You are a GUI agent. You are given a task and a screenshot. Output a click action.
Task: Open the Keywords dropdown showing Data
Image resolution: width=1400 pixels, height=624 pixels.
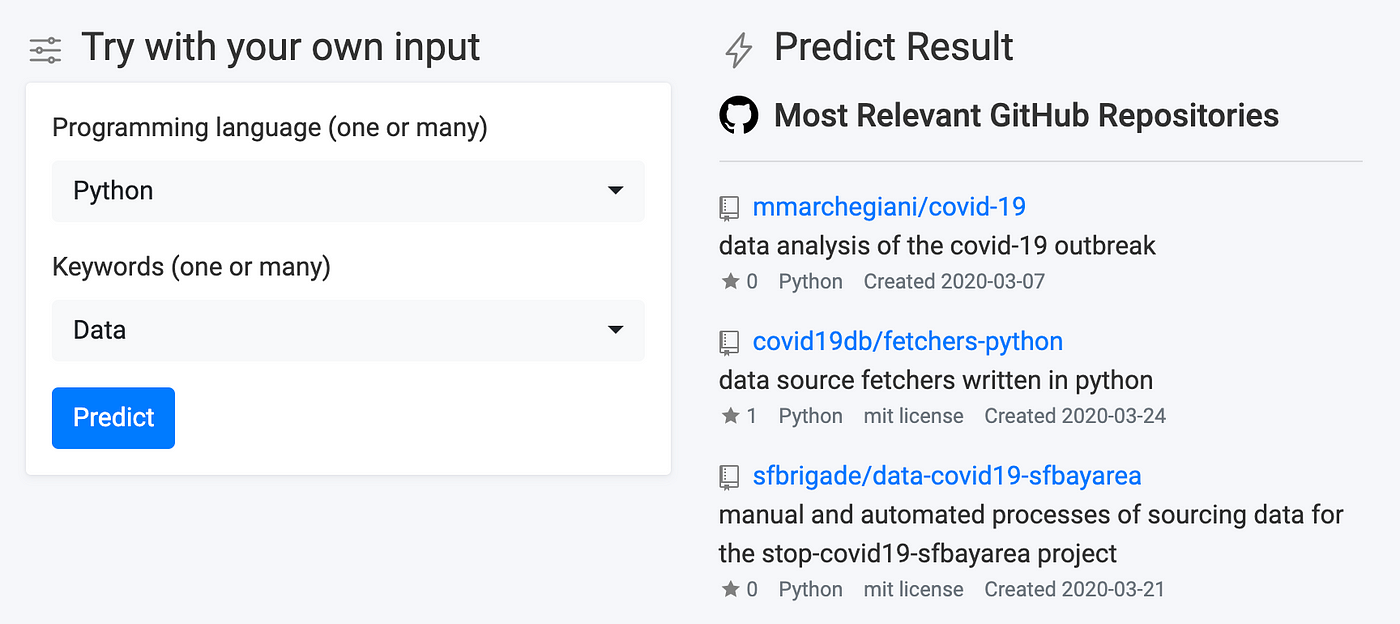pos(348,330)
